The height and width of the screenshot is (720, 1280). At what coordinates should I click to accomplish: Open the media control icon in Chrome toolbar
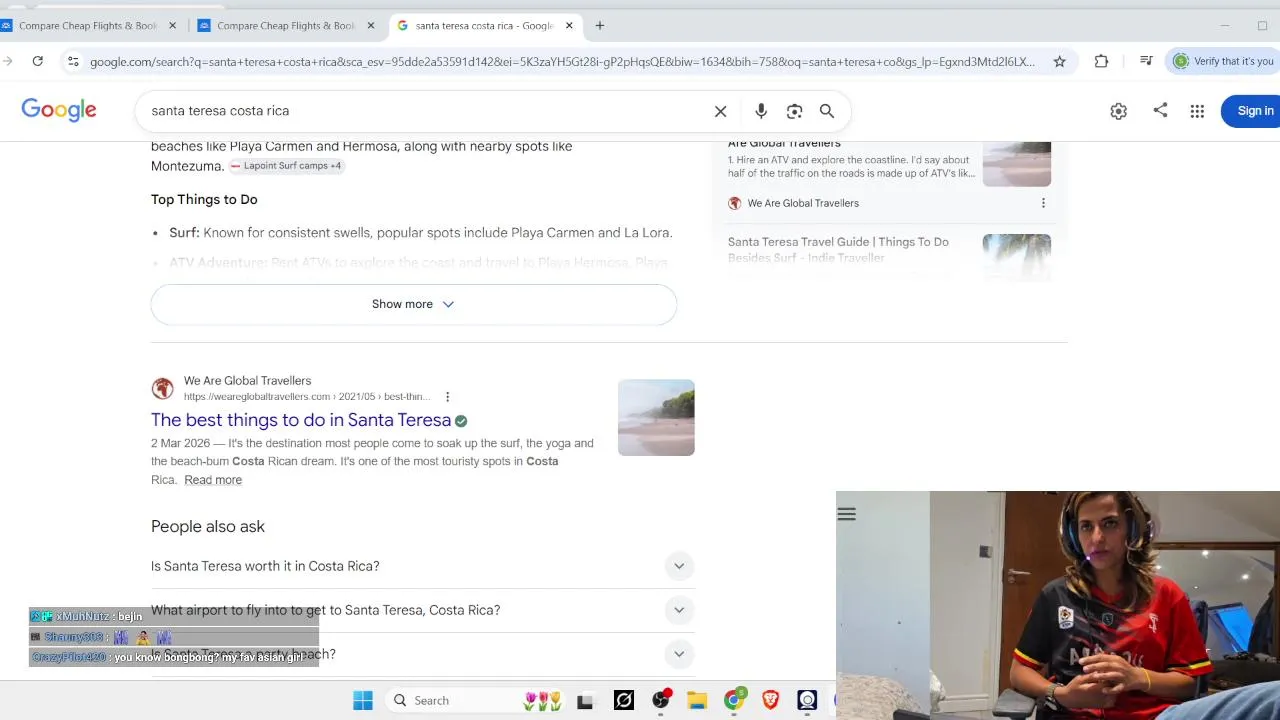pyautogui.click(x=1146, y=61)
